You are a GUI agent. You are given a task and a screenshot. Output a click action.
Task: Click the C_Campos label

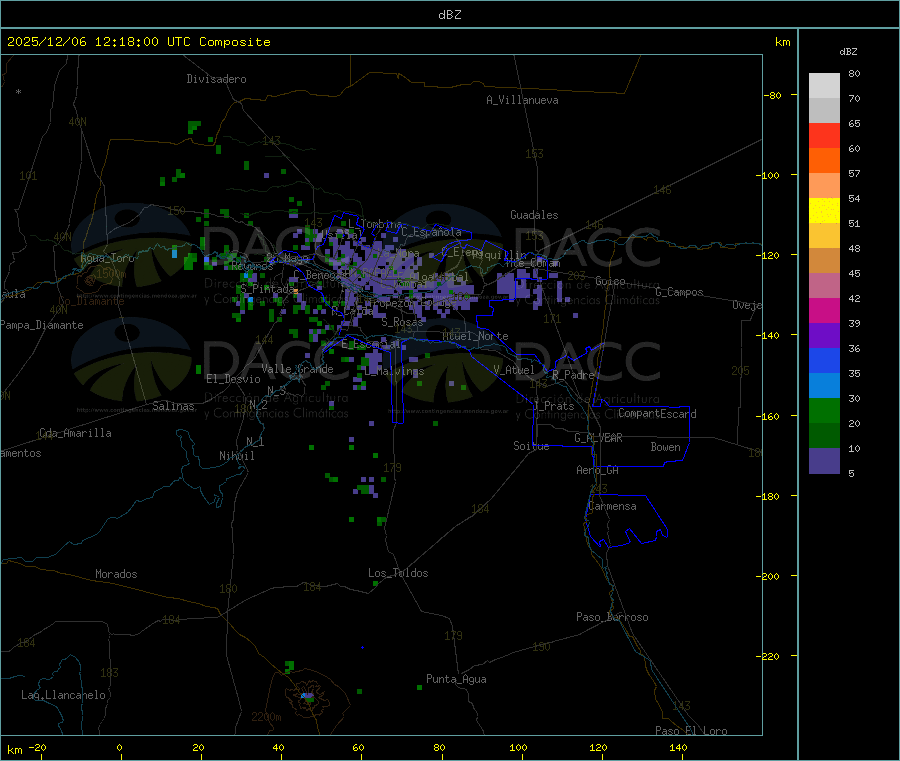point(679,292)
